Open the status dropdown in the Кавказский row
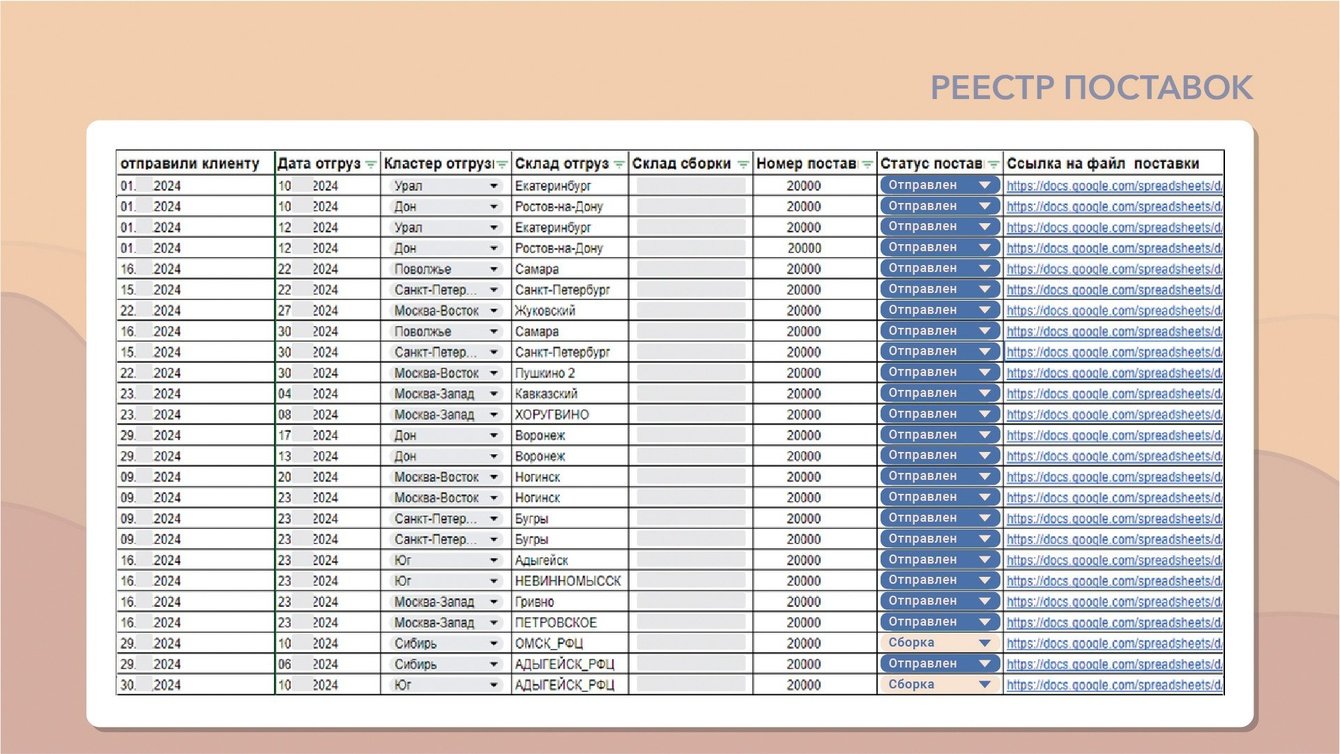The height and width of the screenshot is (754, 1340). (940, 393)
